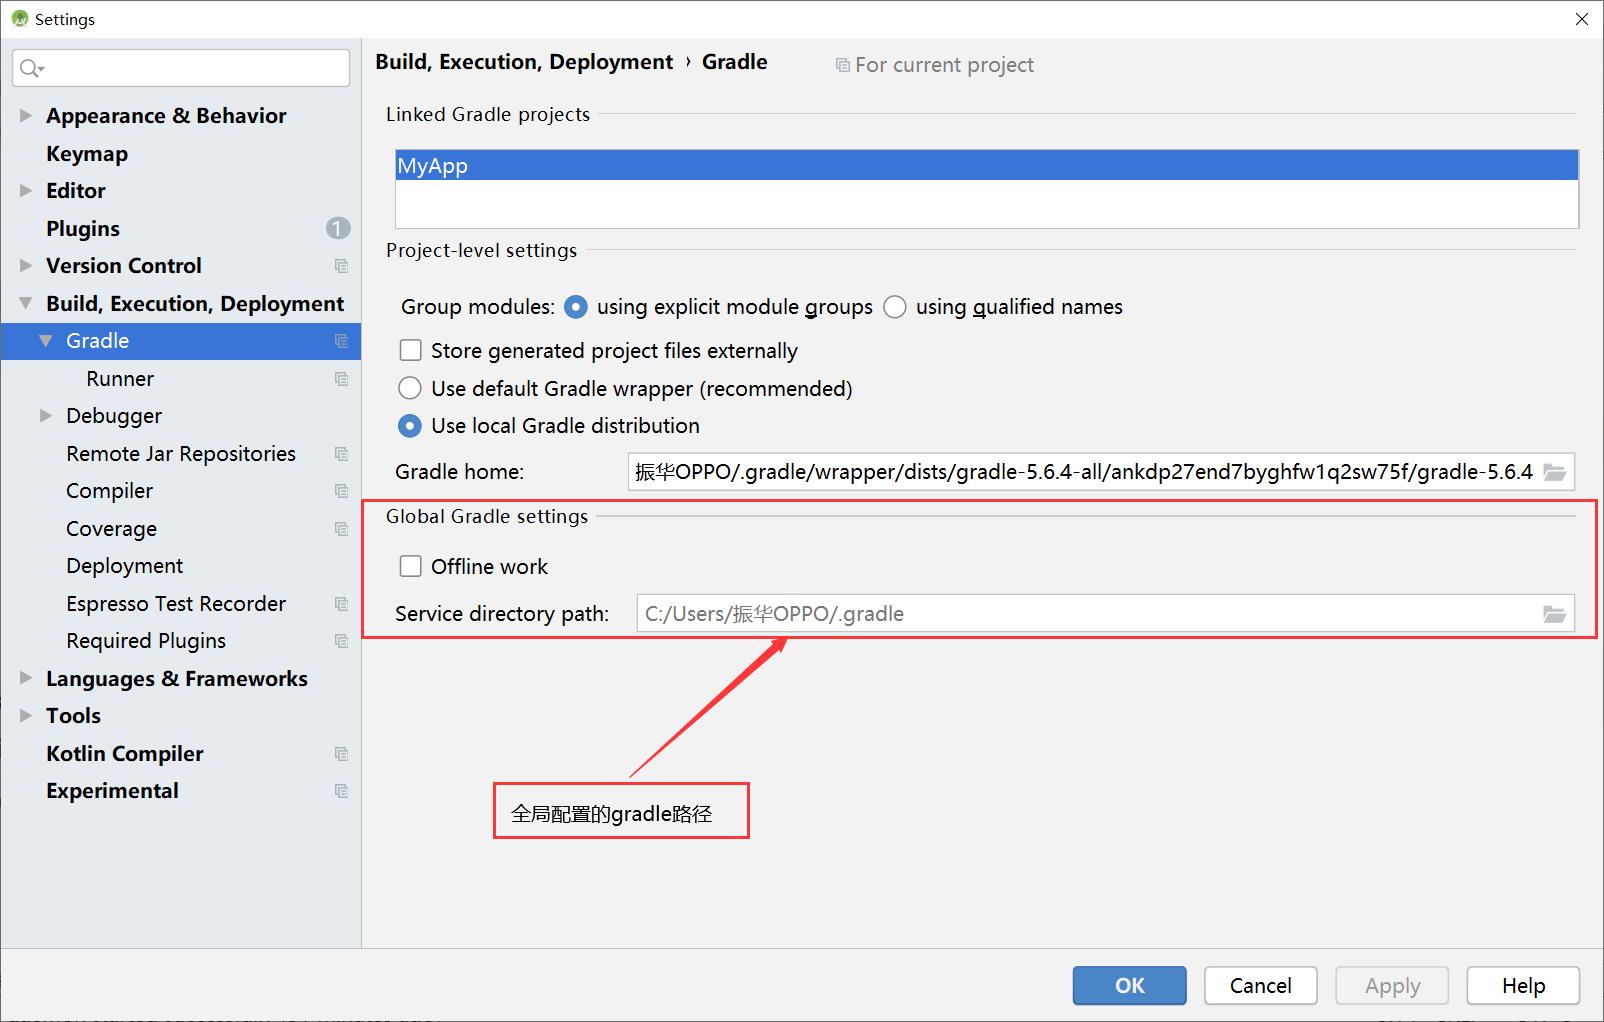Click project-level icon next to Kotlin Compiler
This screenshot has width=1604, height=1022.
coord(341,754)
